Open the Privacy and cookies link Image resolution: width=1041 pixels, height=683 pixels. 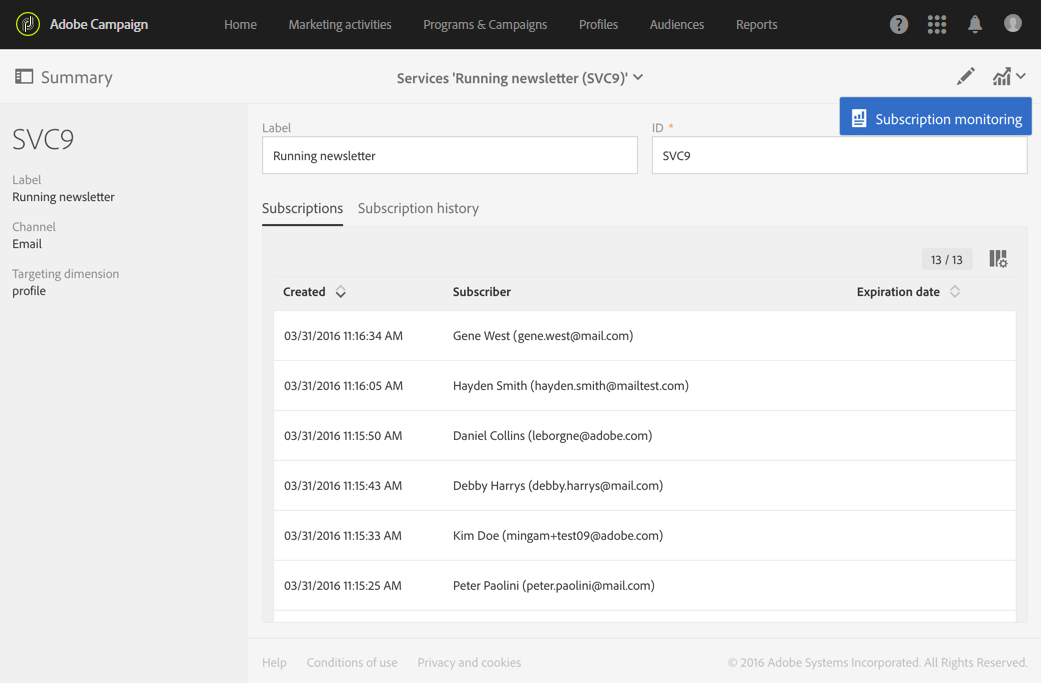(469, 662)
